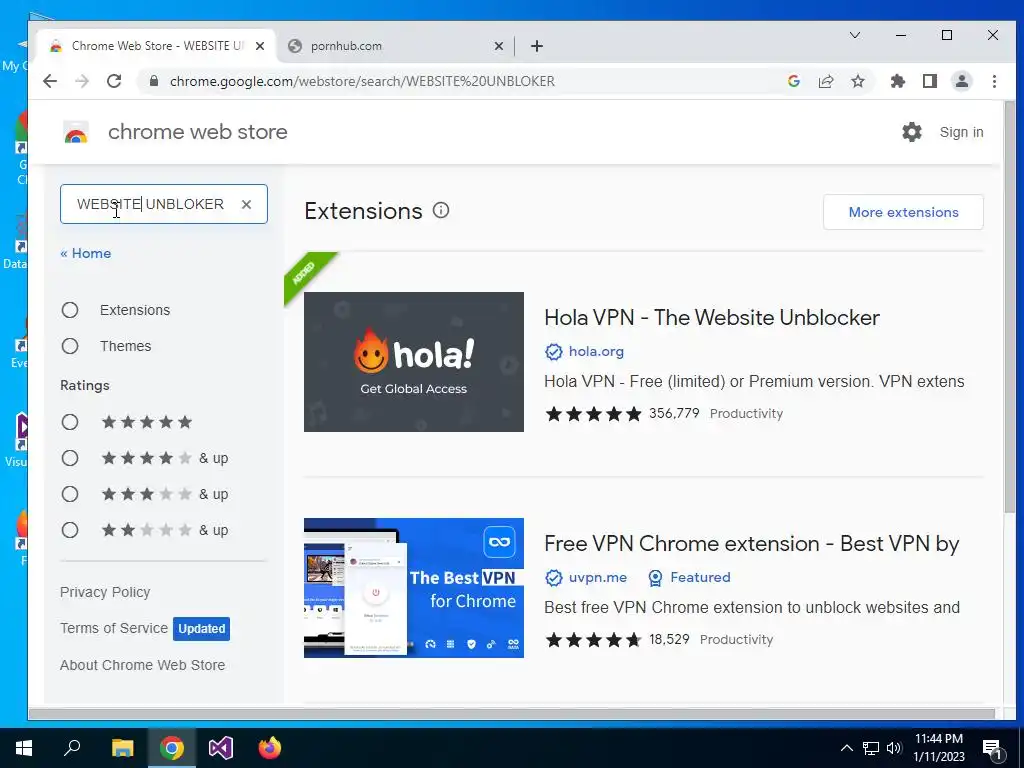
Task: Toggle the Chrome side panel icon
Action: tap(930, 81)
